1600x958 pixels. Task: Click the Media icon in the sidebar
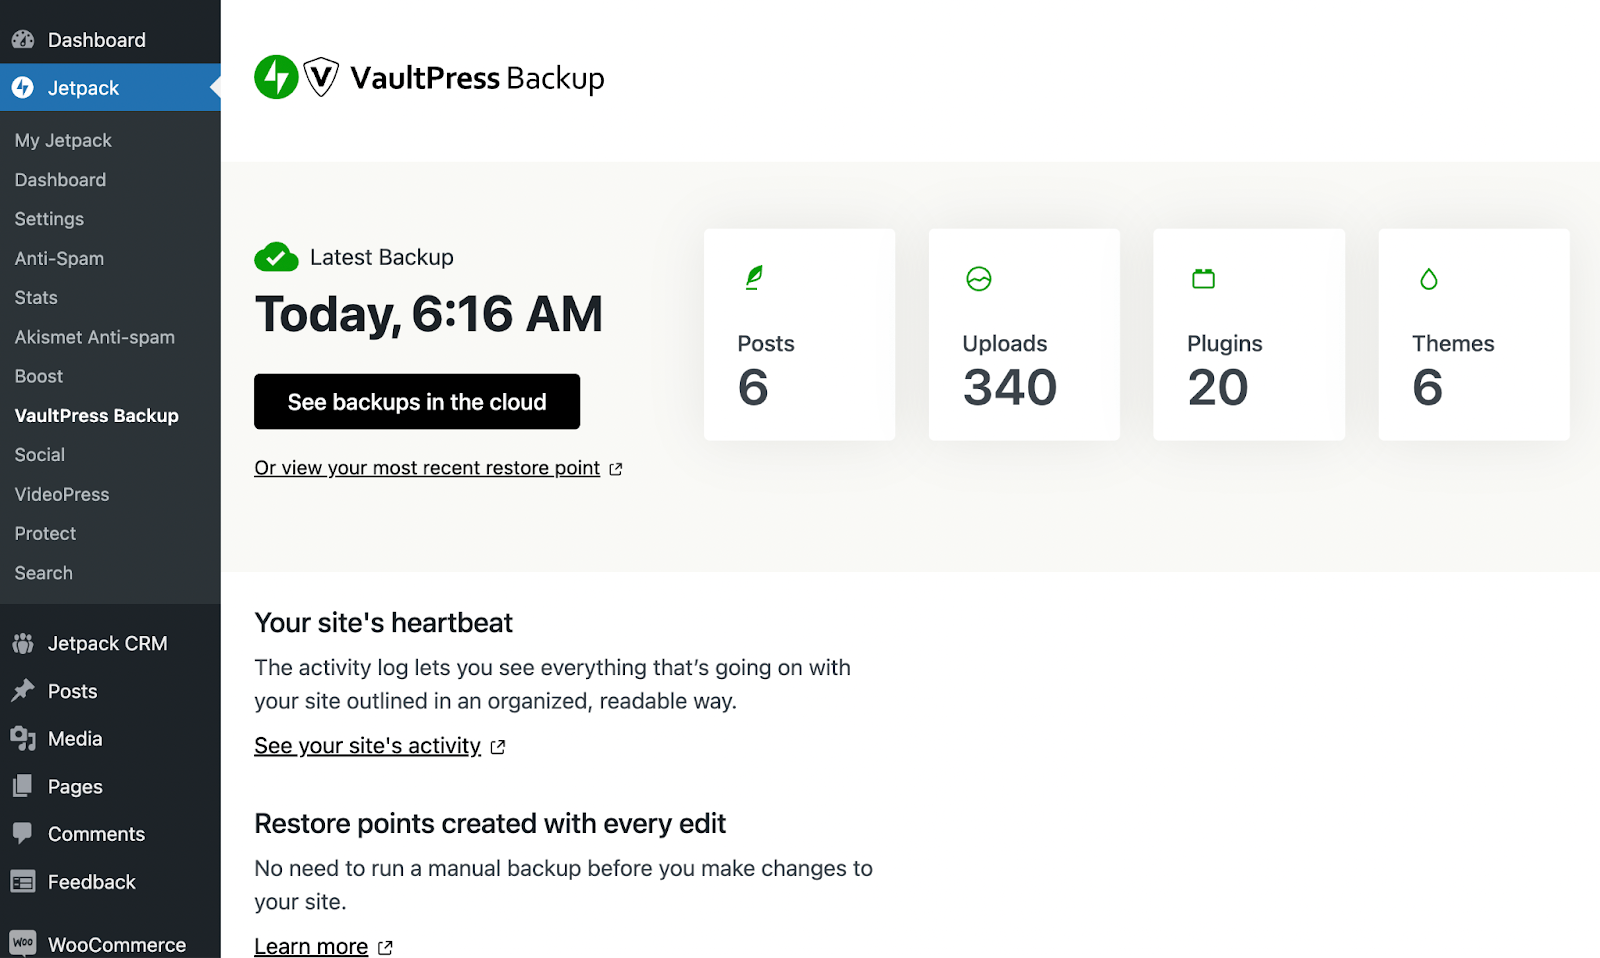pos(24,738)
